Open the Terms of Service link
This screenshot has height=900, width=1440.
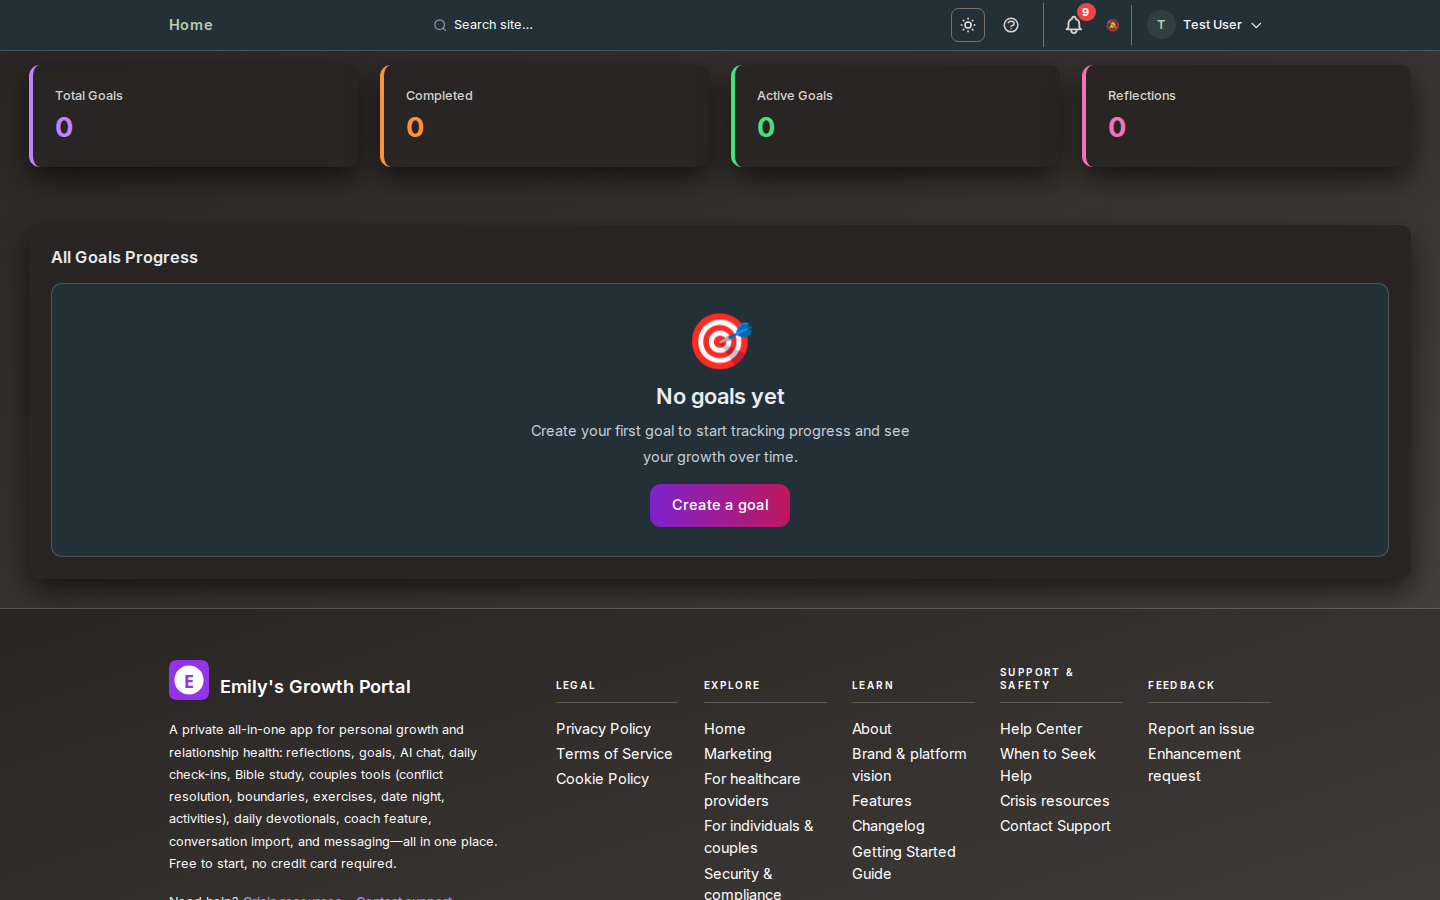pos(614,754)
